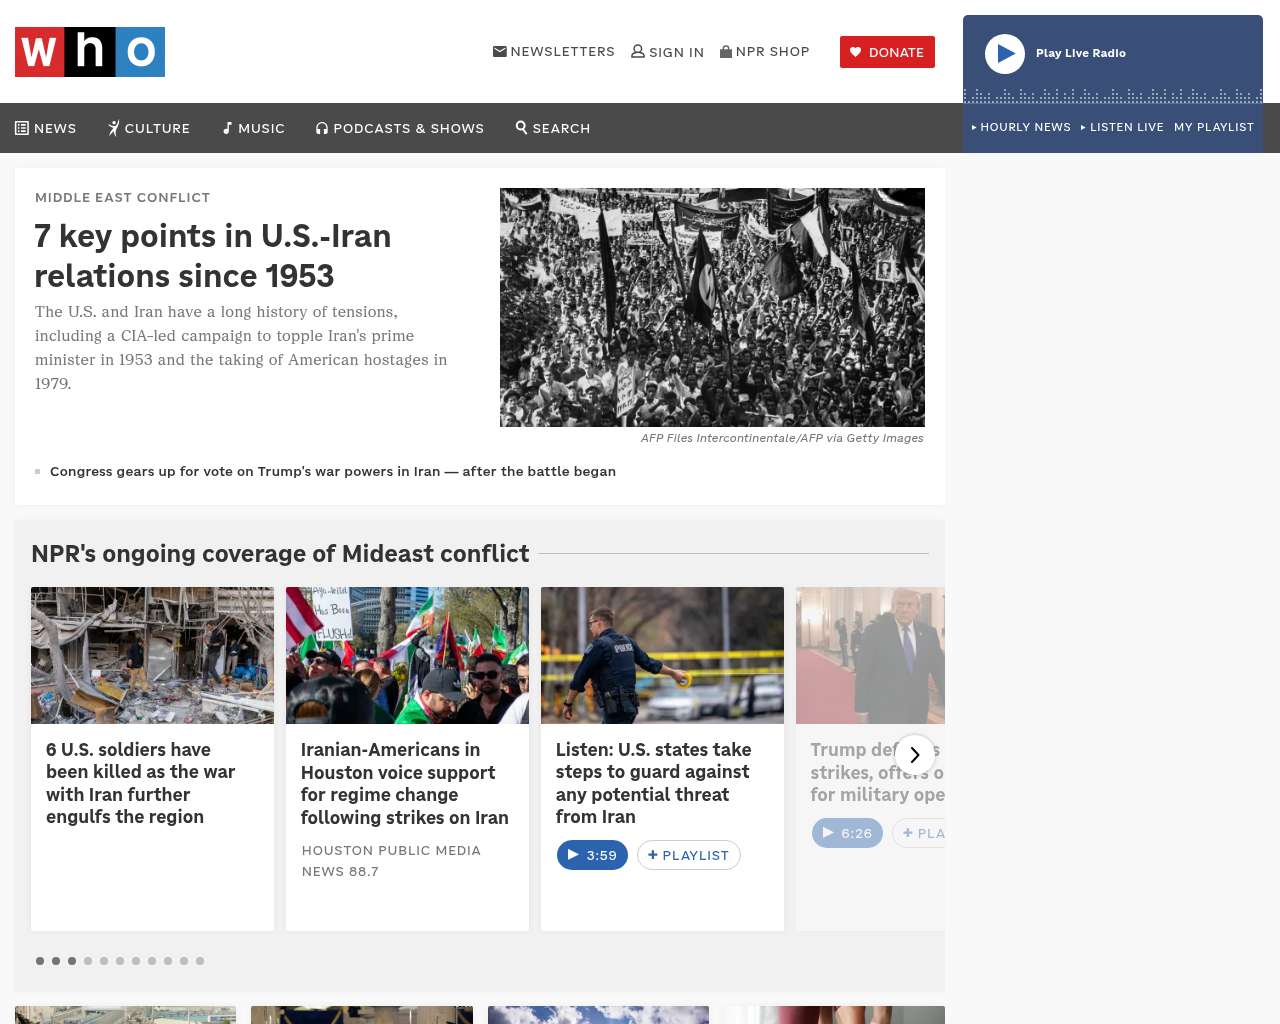Click the 'NPR's ongoing coverage of Mideast conflict' heading

pyautogui.click(x=280, y=553)
